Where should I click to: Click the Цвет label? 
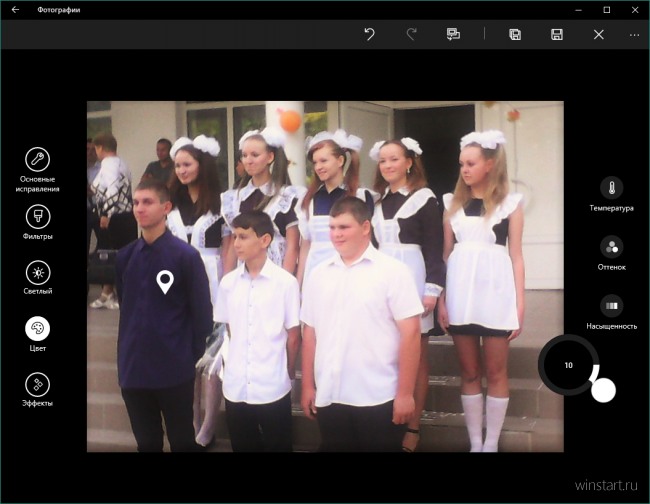(x=38, y=348)
